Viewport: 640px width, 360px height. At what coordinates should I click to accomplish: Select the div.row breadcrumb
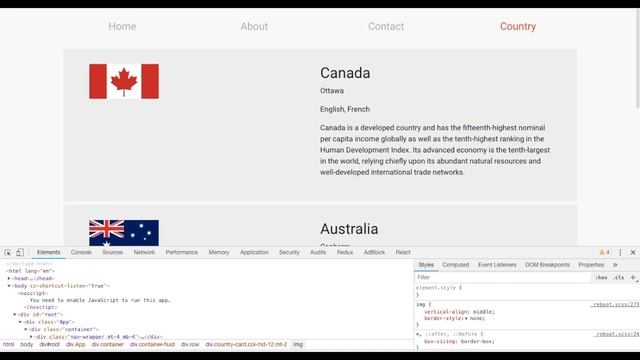click(x=190, y=344)
